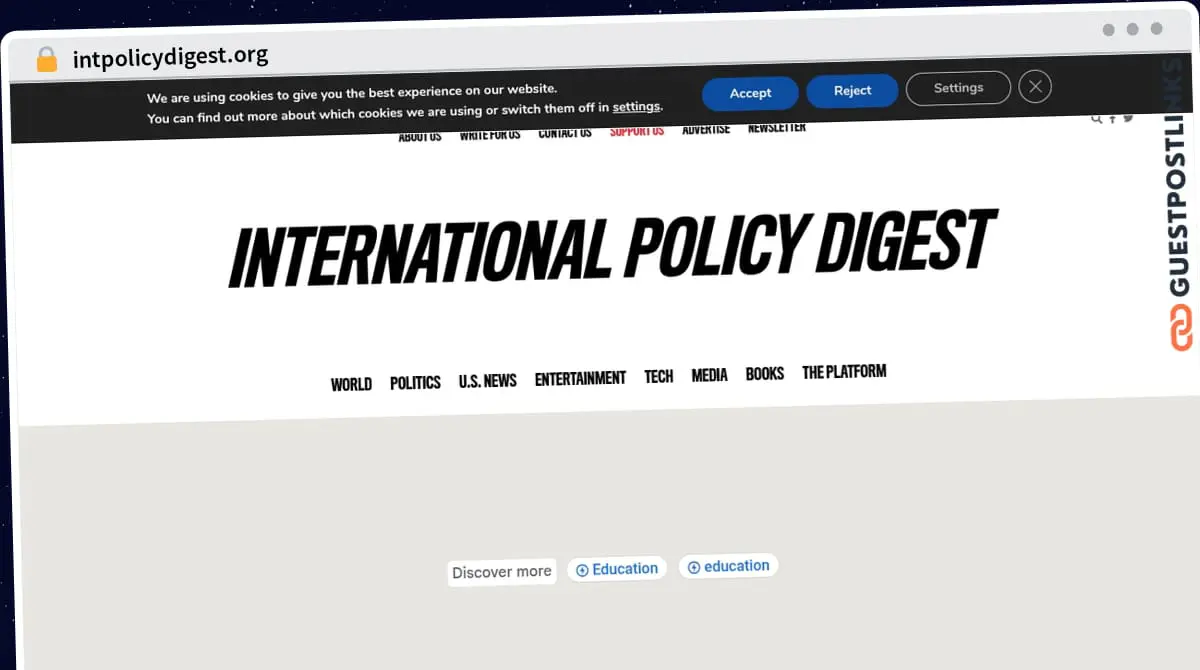Open the Advertise link
Viewport: 1200px width, 670px height.
[706, 129]
